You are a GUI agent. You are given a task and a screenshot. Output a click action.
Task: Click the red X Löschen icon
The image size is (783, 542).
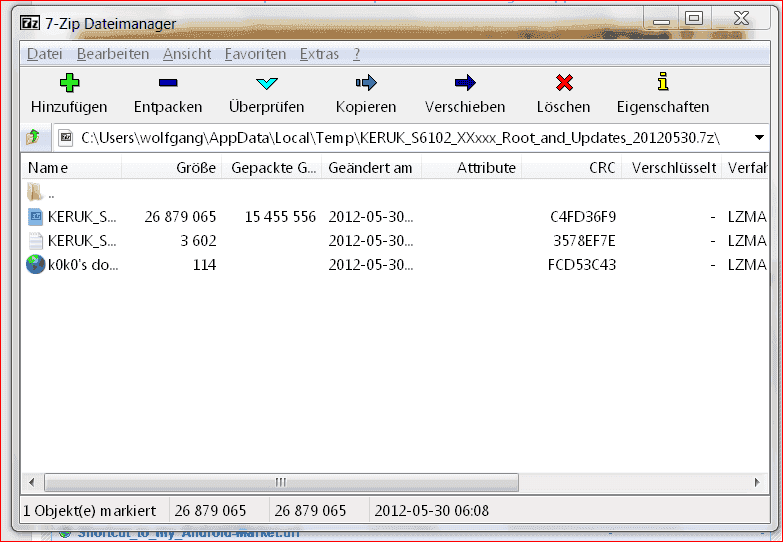tap(564, 82)
